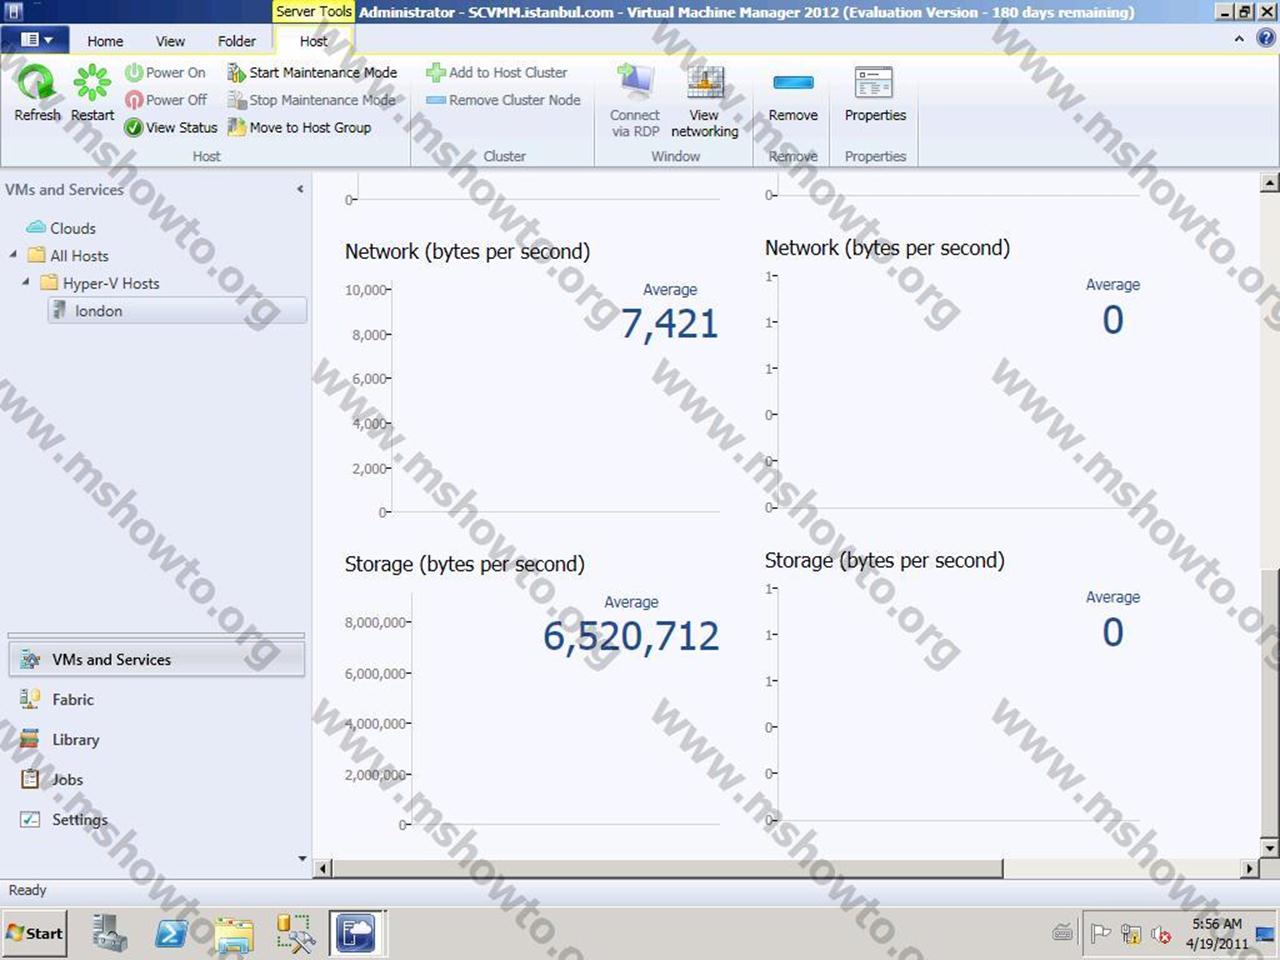Viewport: 1280px width, 960px height.
Task: Switch to the Home ribbon tab
Action: tap(105, 41)
